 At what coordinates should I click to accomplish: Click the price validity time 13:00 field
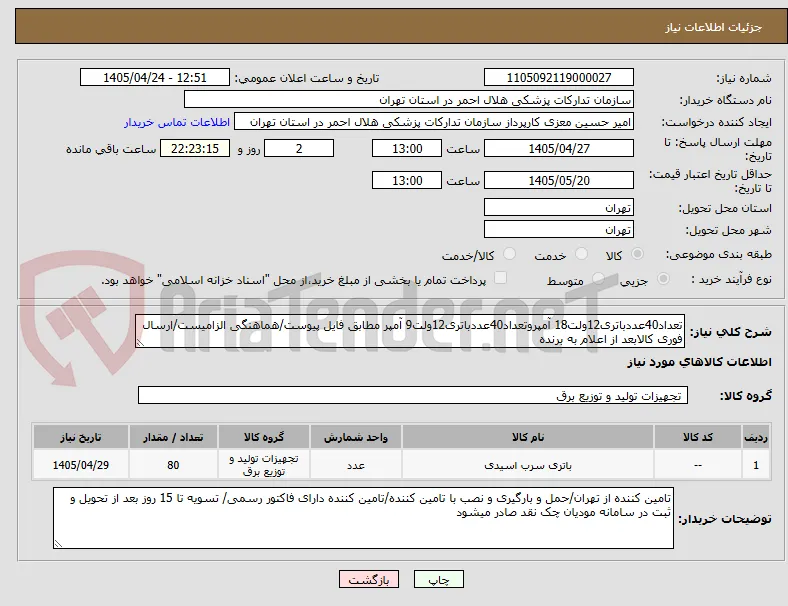(407, 180)
